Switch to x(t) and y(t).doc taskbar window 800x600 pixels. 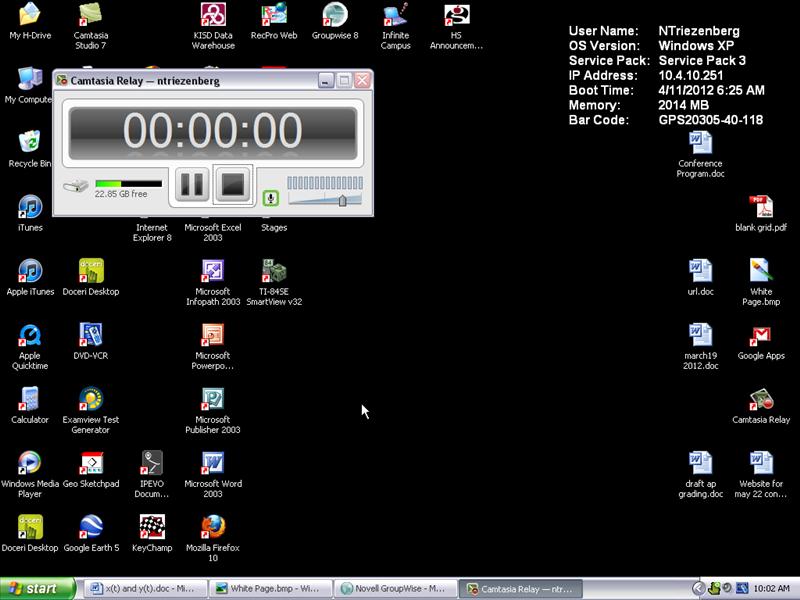(144, 588)
